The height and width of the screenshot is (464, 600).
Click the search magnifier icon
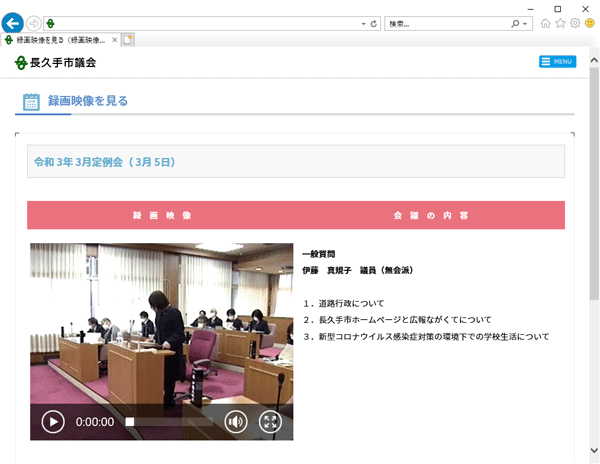(x=515, y=23)
